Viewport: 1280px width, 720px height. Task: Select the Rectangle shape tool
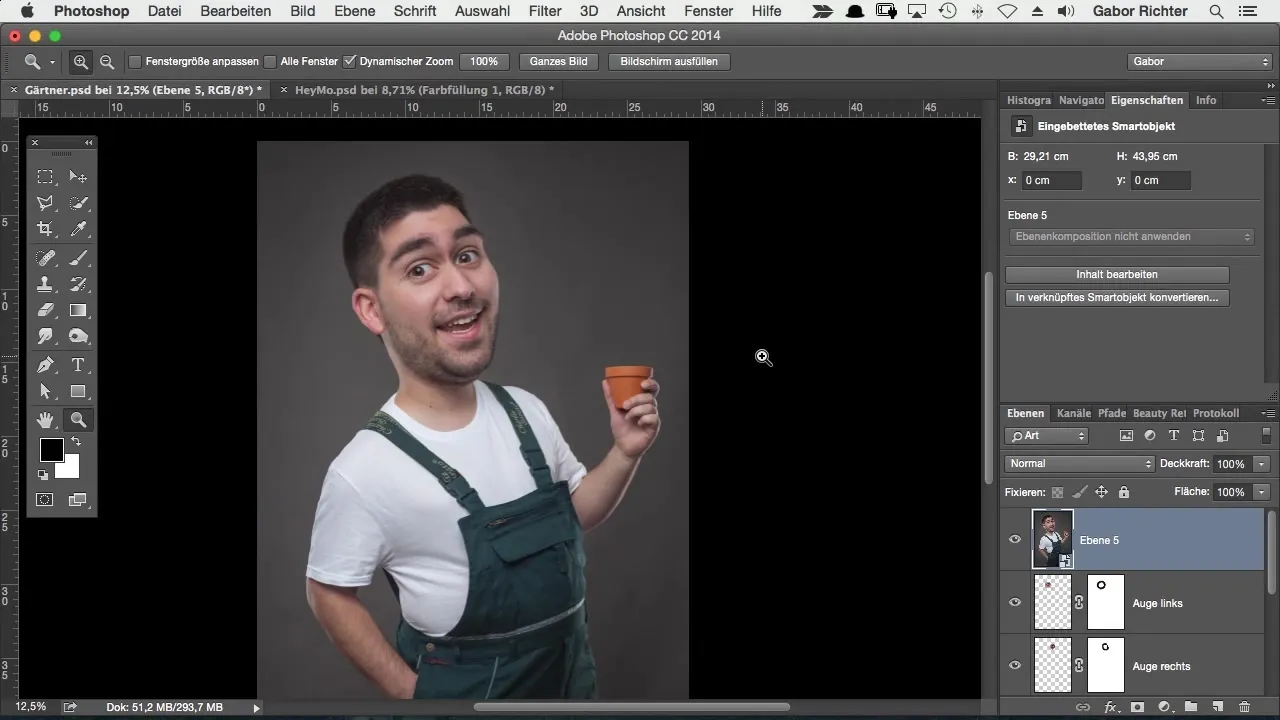point(78,391)
